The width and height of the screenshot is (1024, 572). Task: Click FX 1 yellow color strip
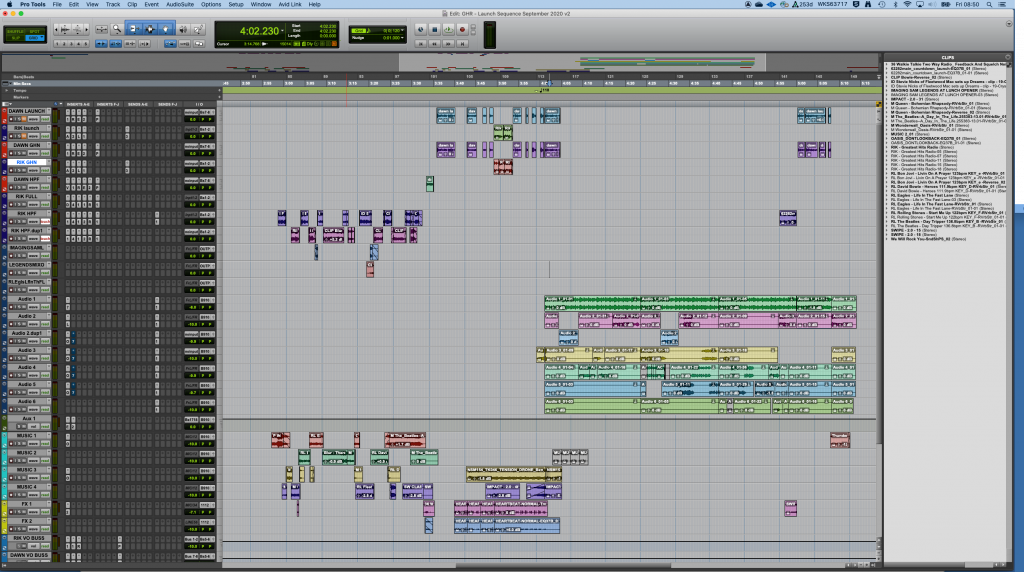(x=4, y=509)
